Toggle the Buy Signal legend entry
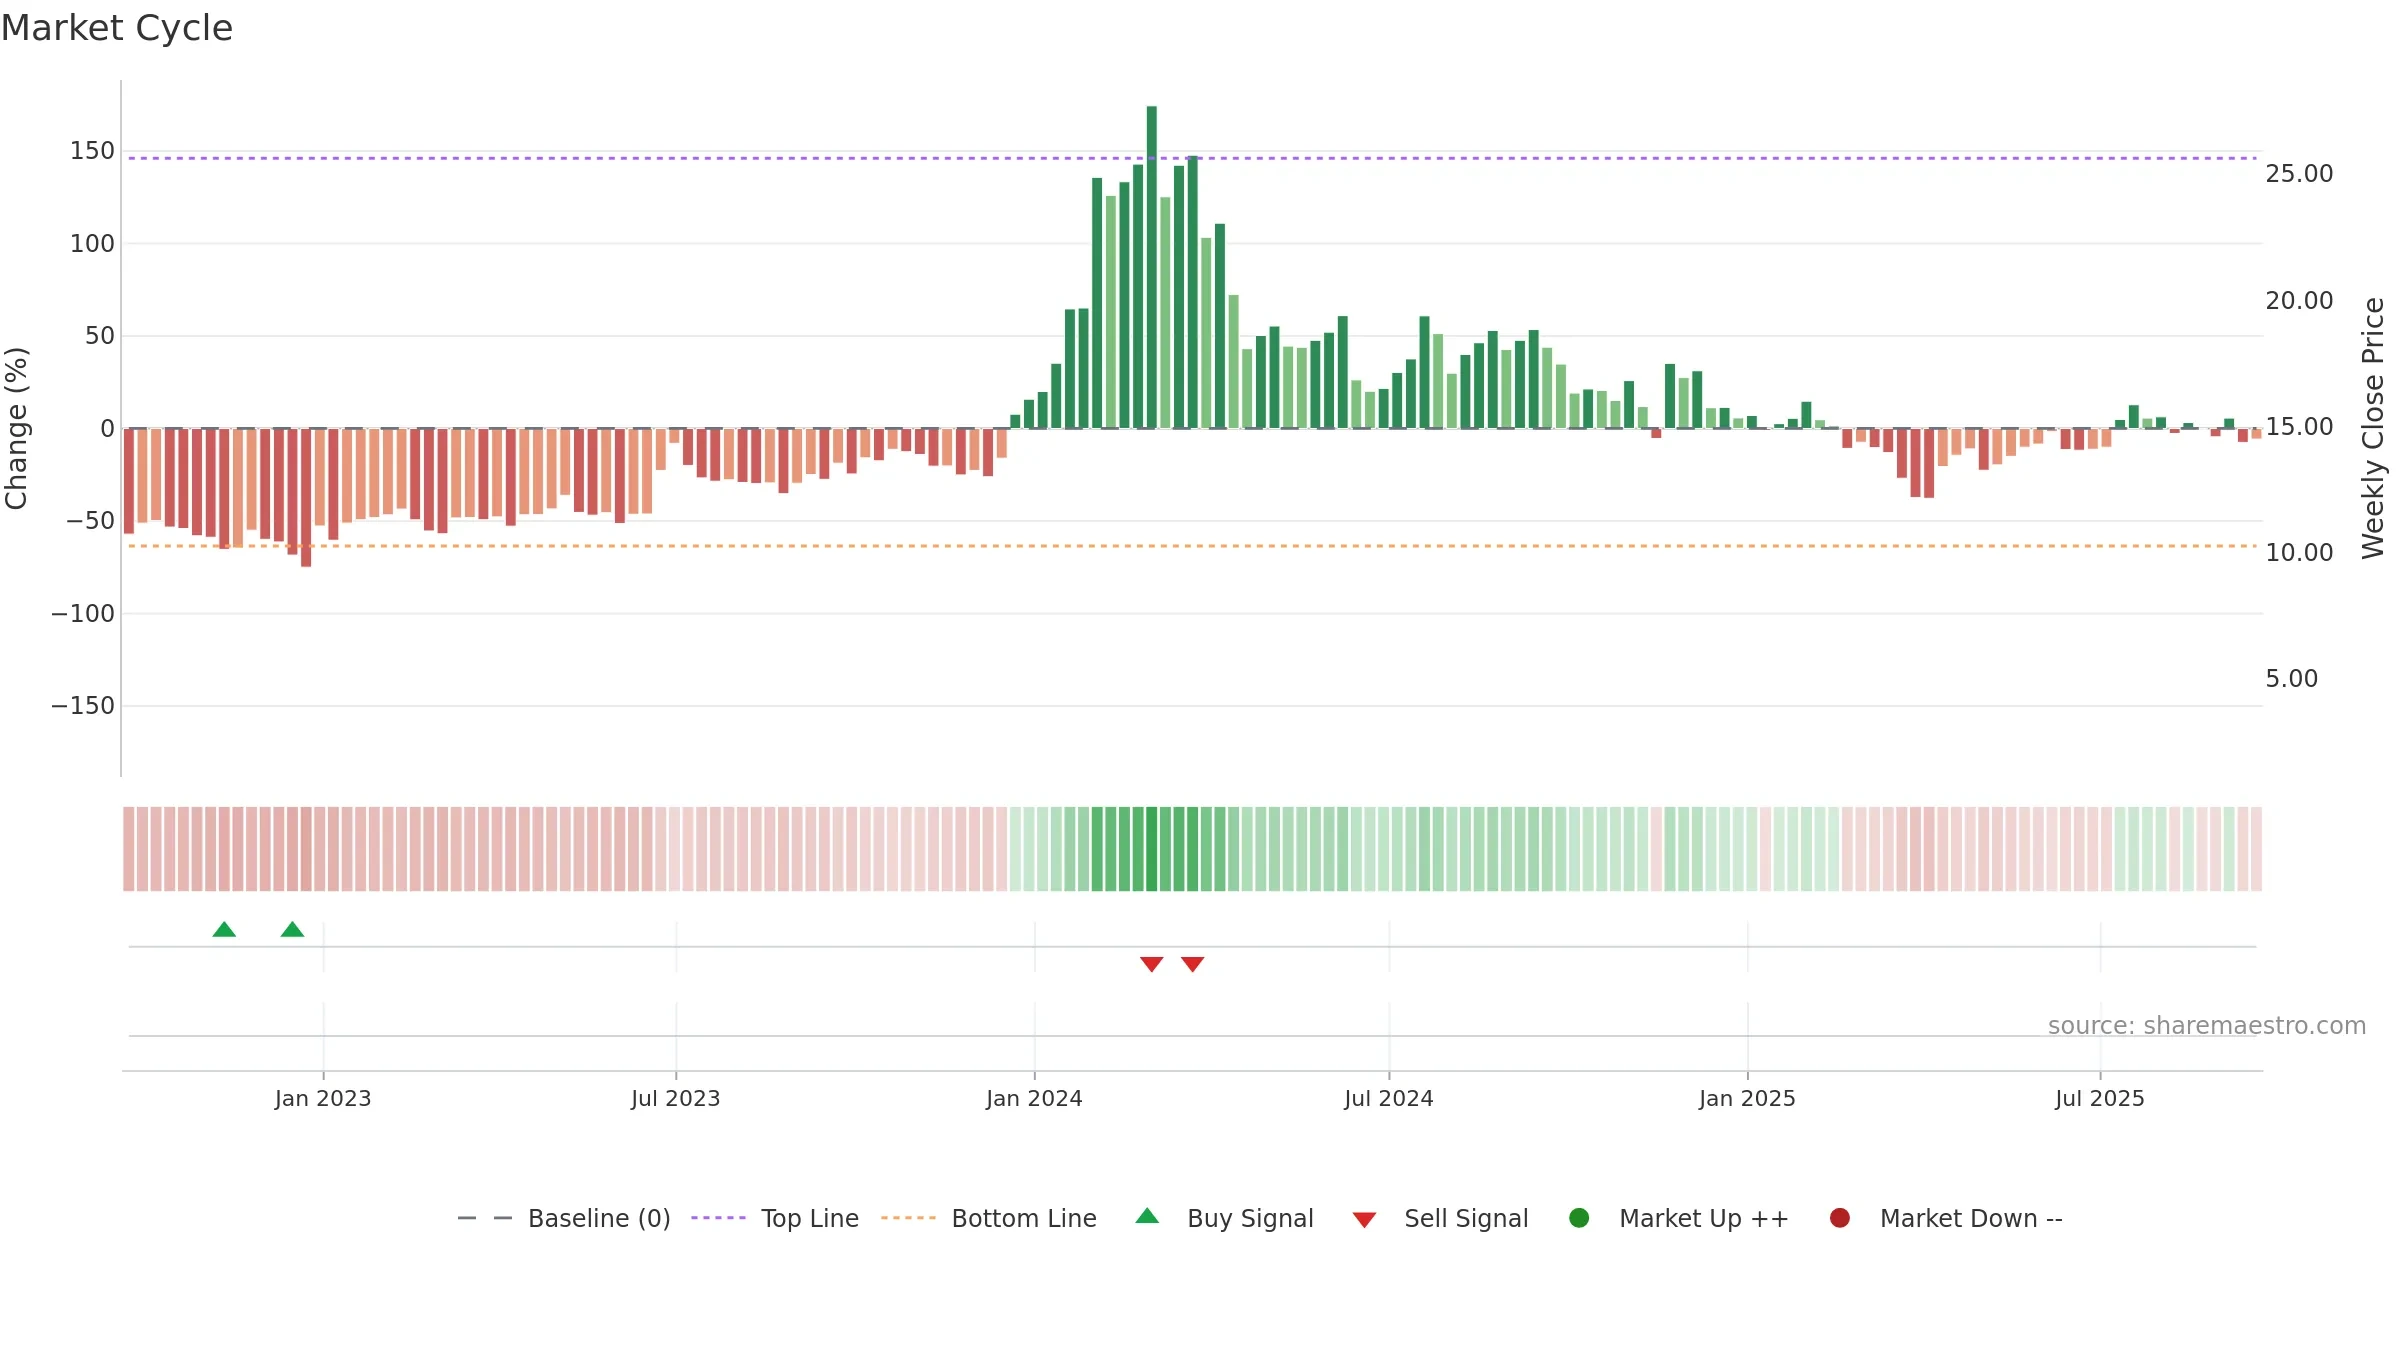Image resolution: width=2400 pixels, height=1350 pixels. point(1225,1218)
